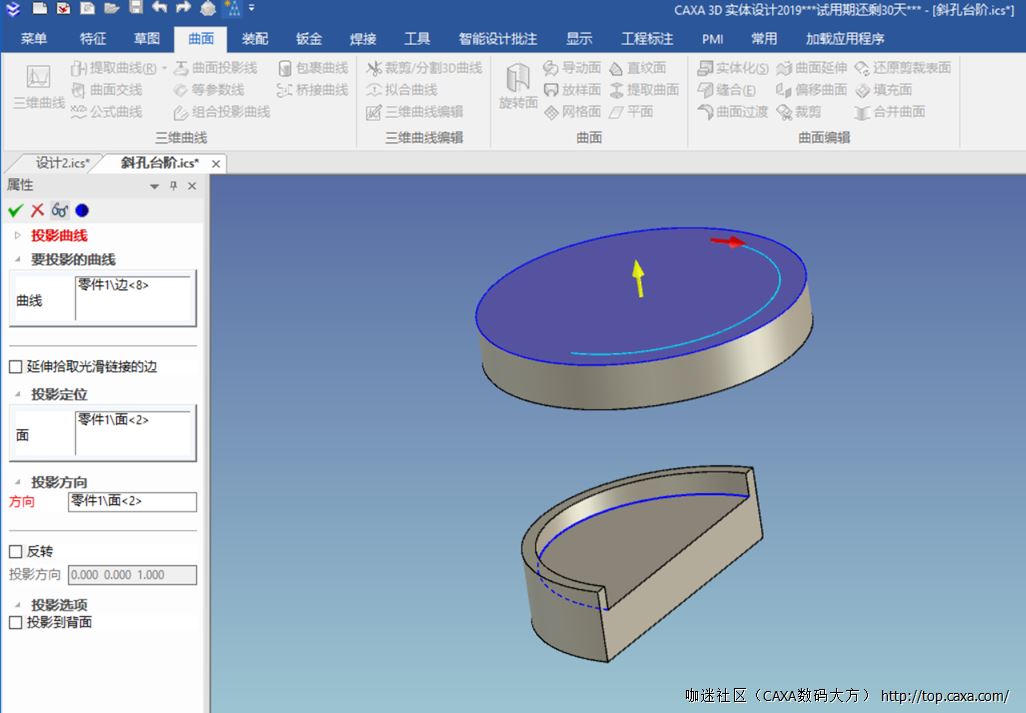Select 曲面投影线 tool

[x=215, y=68]
